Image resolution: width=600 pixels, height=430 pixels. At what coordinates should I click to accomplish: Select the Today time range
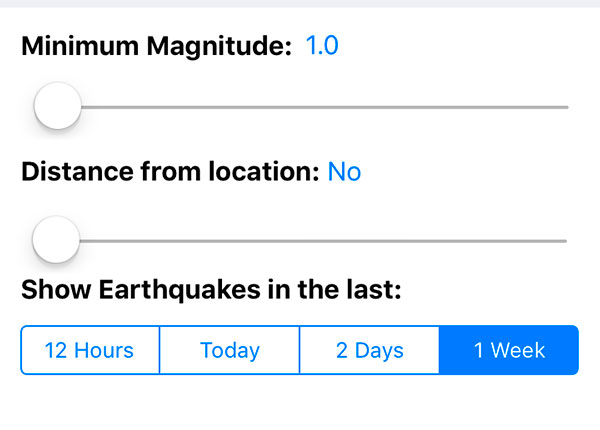229,350
